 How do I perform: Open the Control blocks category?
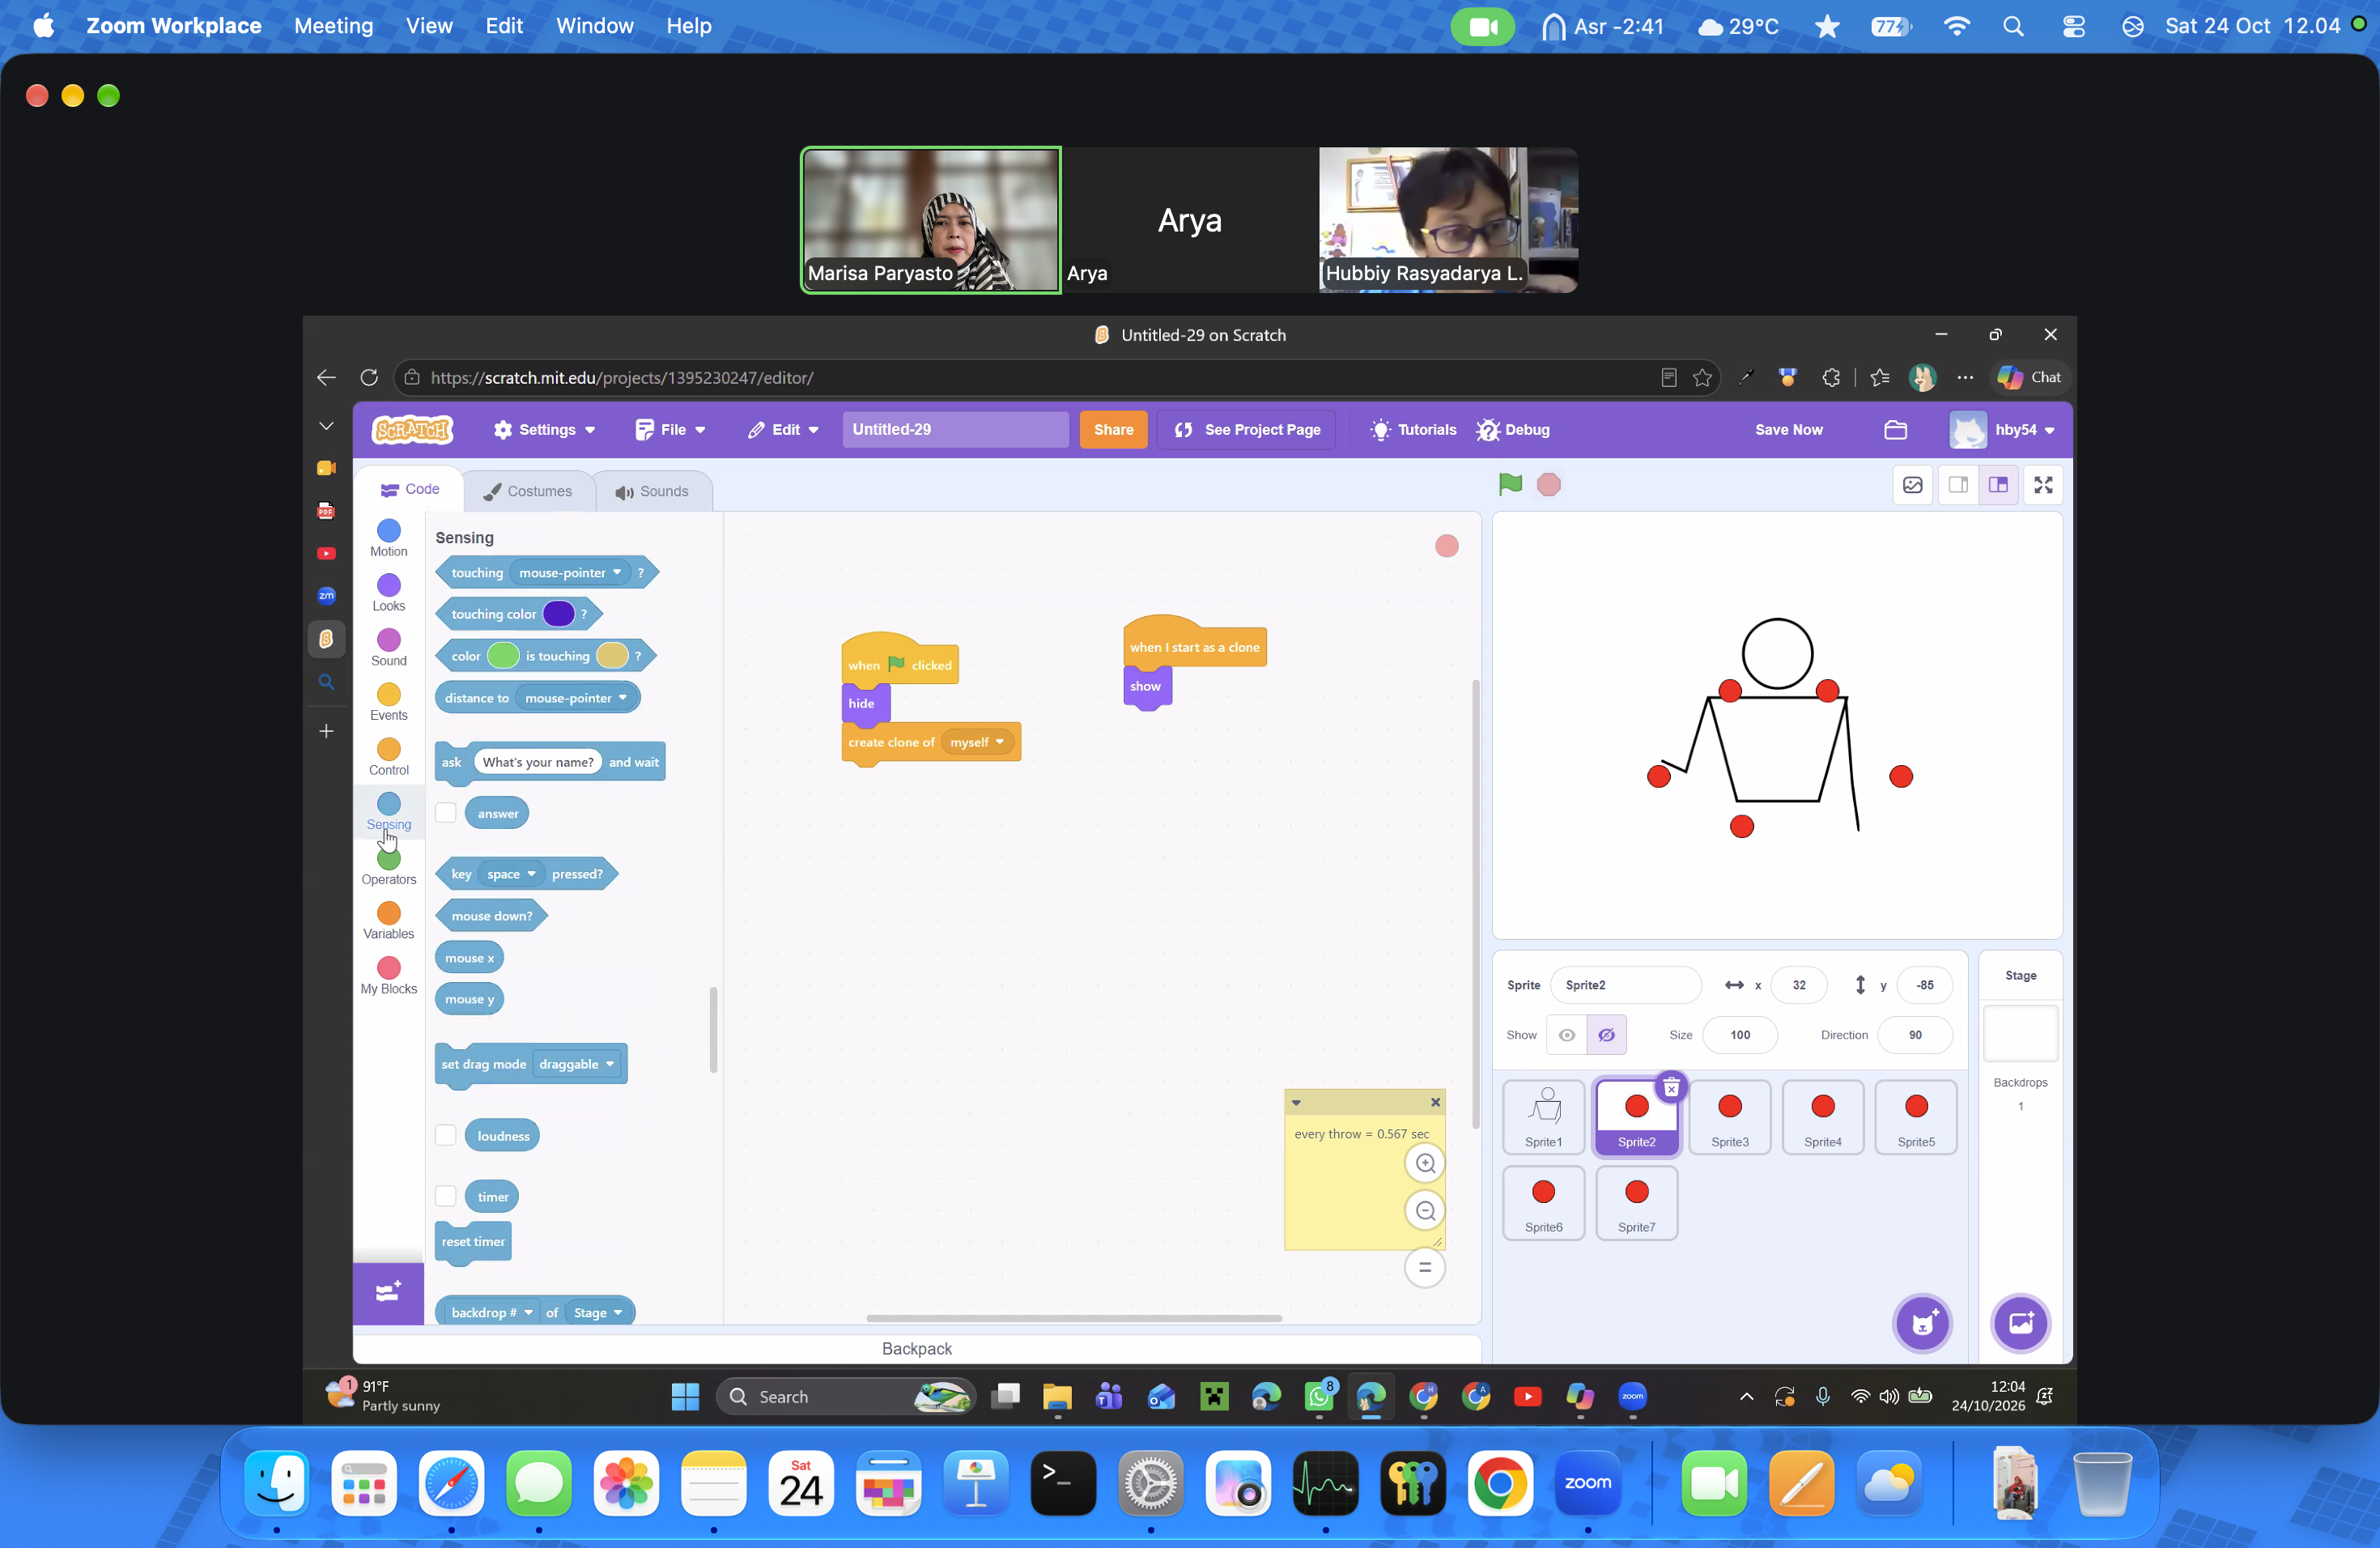coord(389,757)
